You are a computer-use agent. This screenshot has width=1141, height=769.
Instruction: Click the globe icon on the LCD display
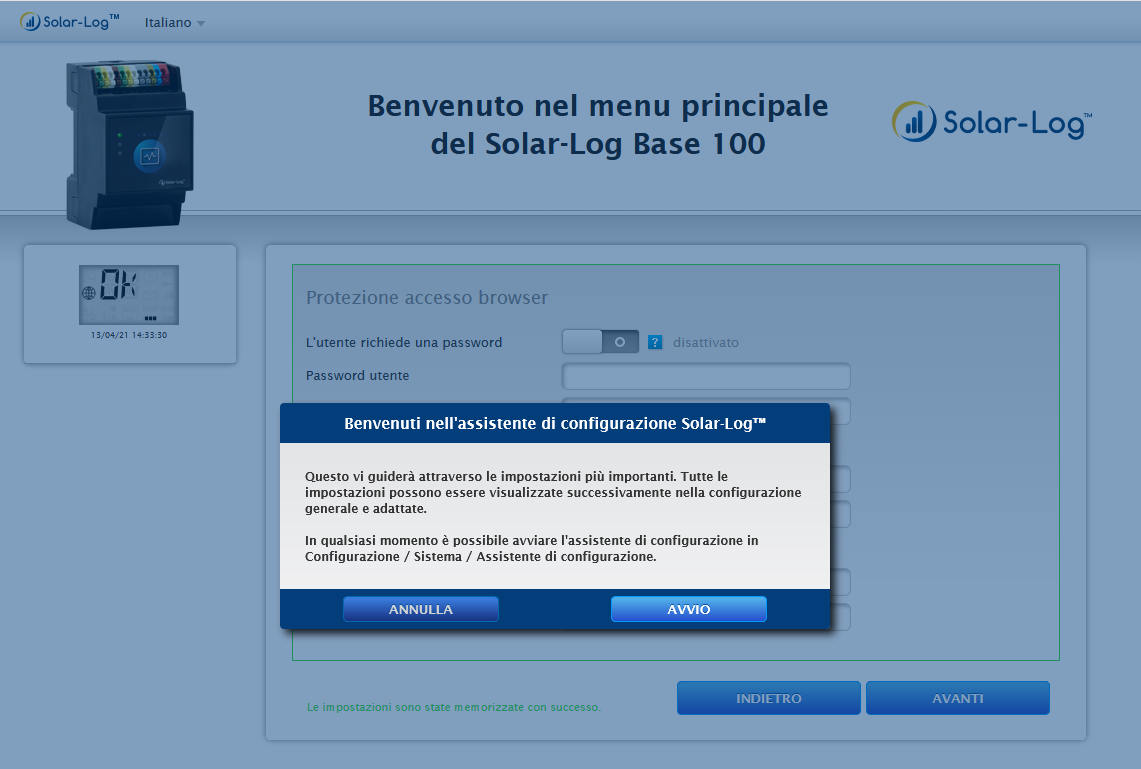point(89,293)
